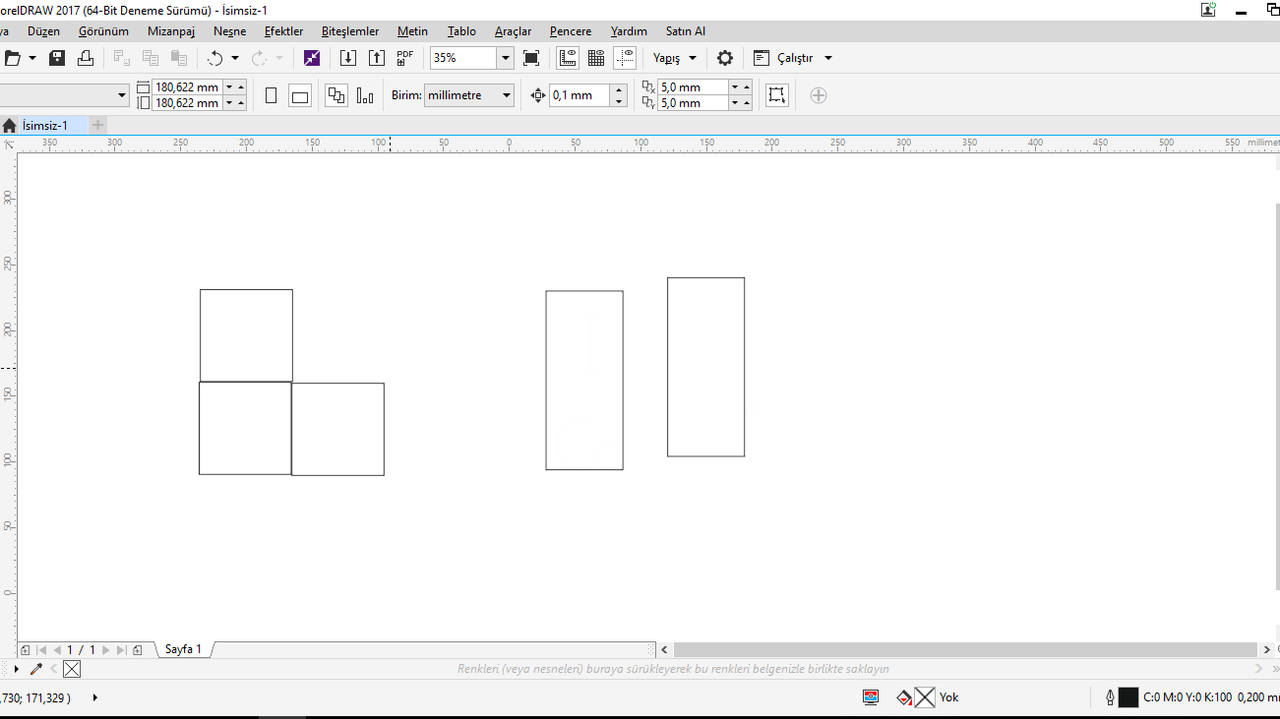Select landscape page orientation
The height and width of the screenshot is (719, 1280).
[x=300, y=96]
